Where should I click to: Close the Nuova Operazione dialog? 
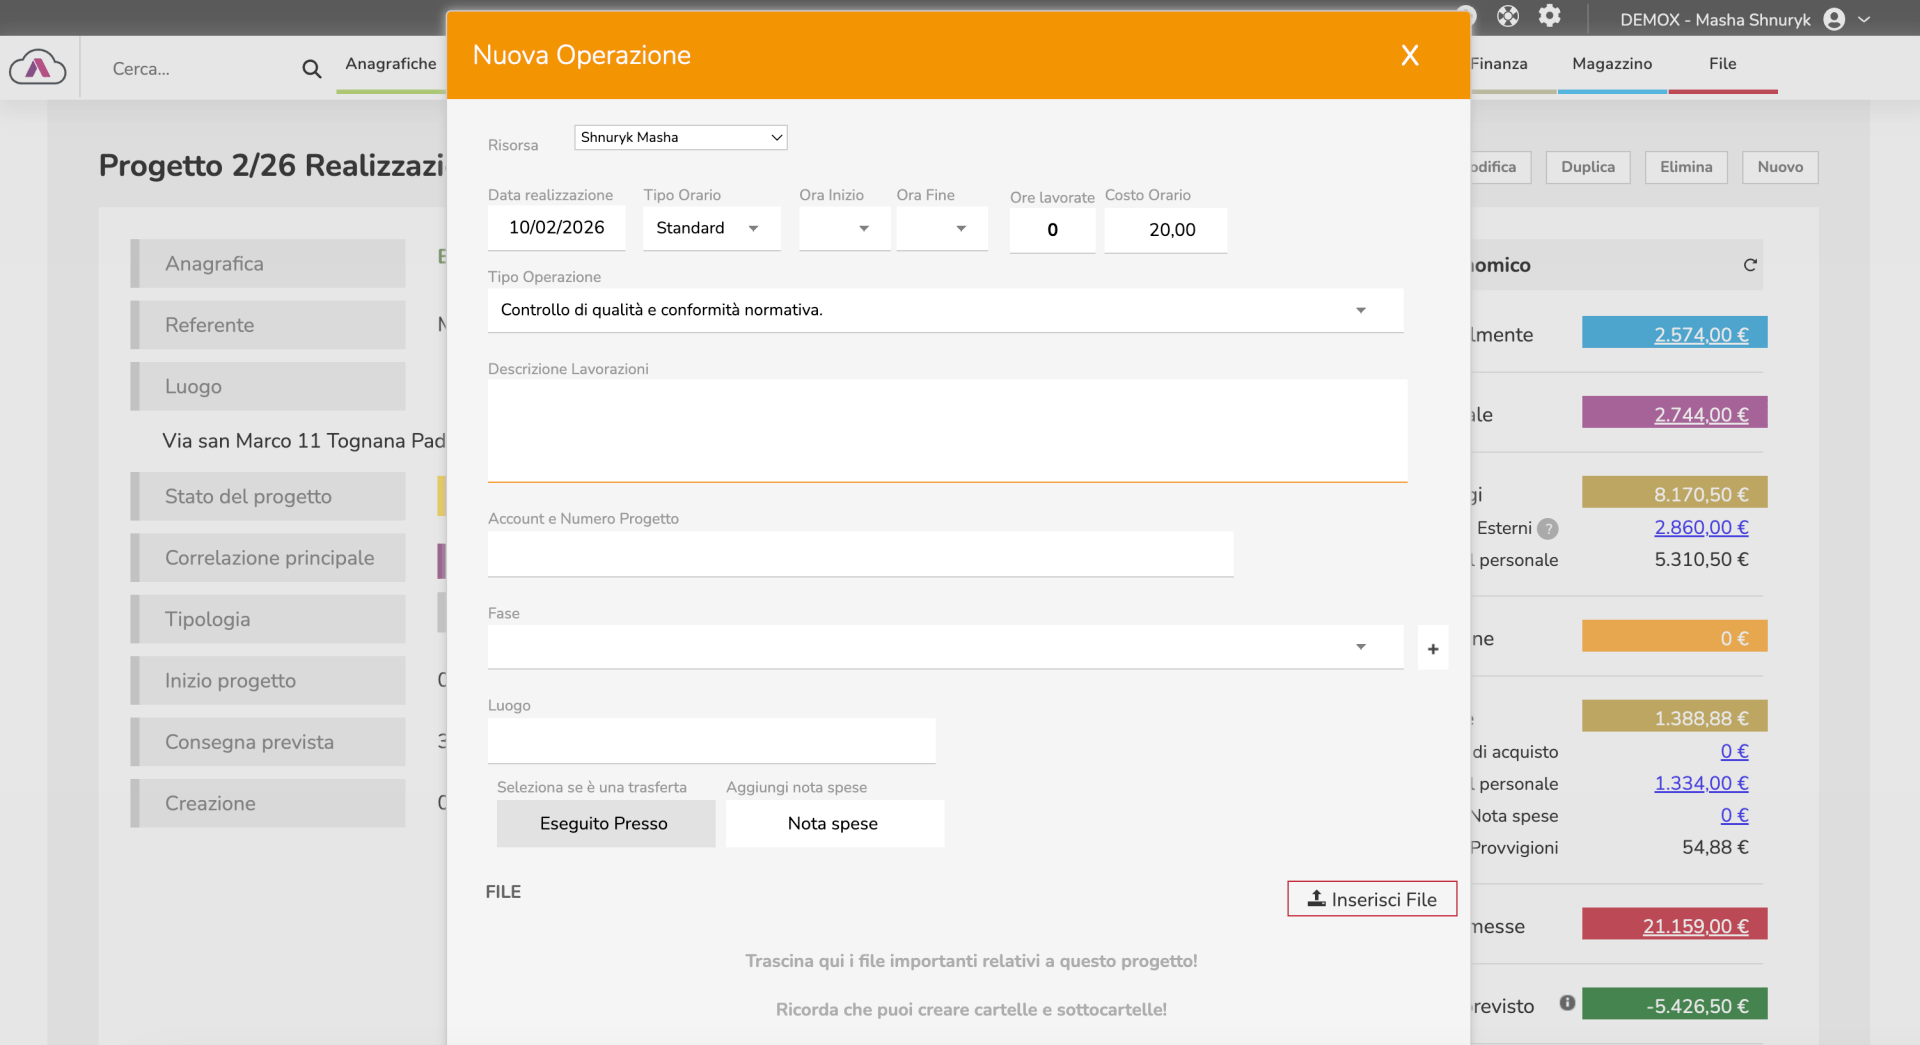coord(1409,56)
